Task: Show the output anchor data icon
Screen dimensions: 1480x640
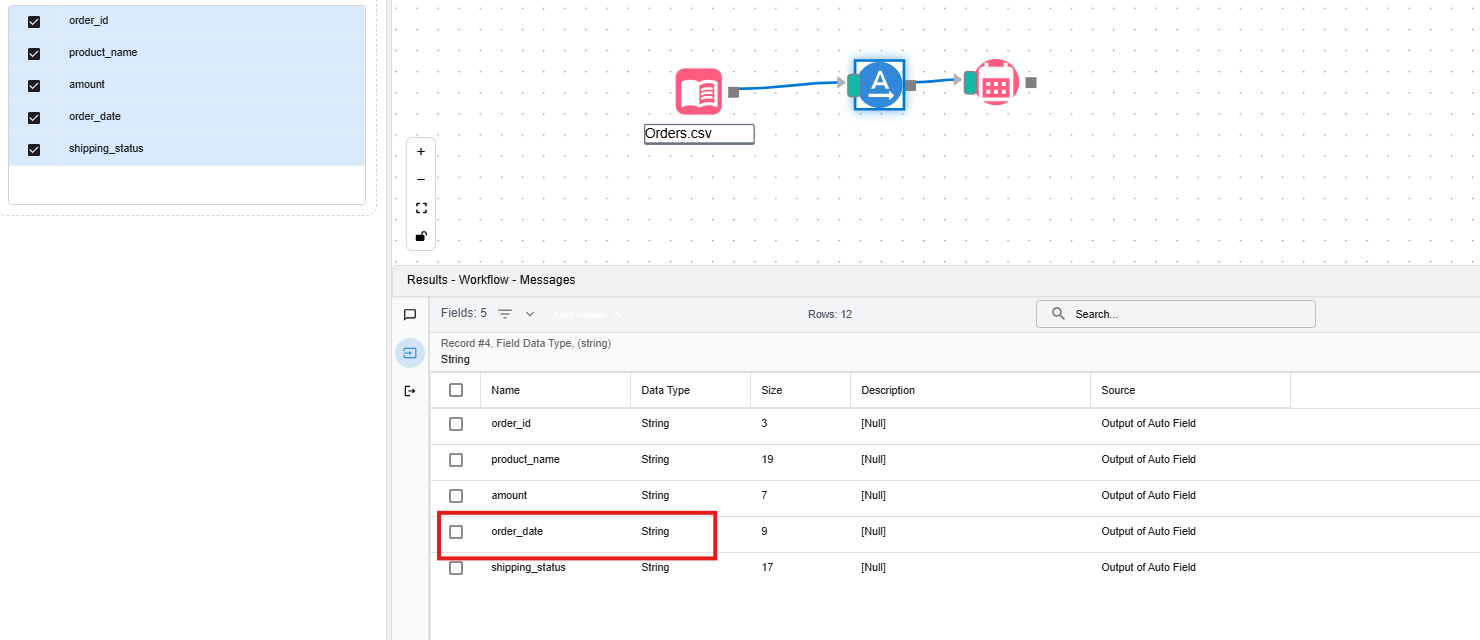Action: point(410,391)
